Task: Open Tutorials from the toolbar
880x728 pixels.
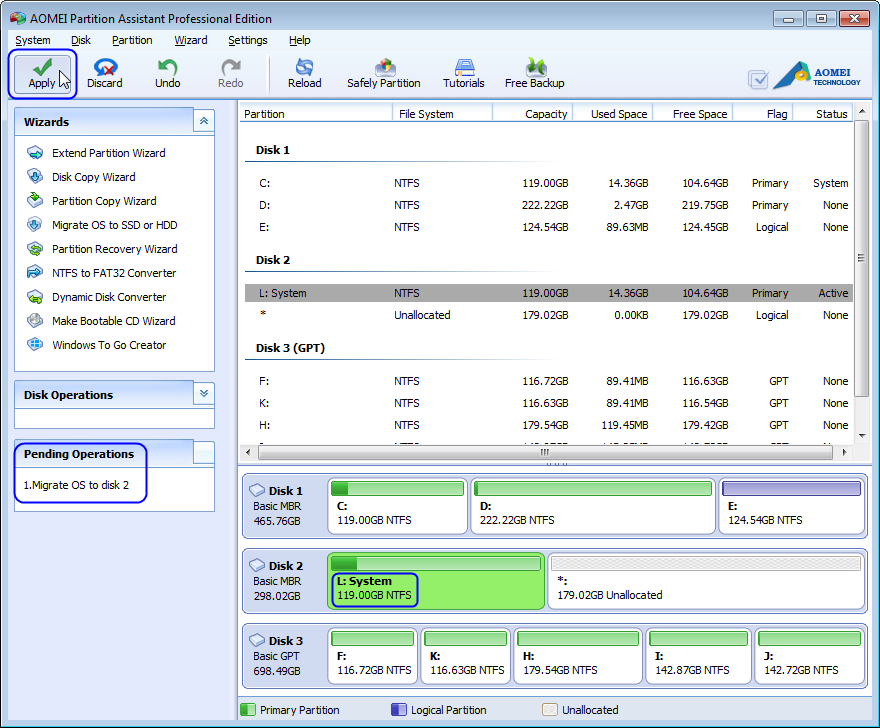Action: (463, 68)
